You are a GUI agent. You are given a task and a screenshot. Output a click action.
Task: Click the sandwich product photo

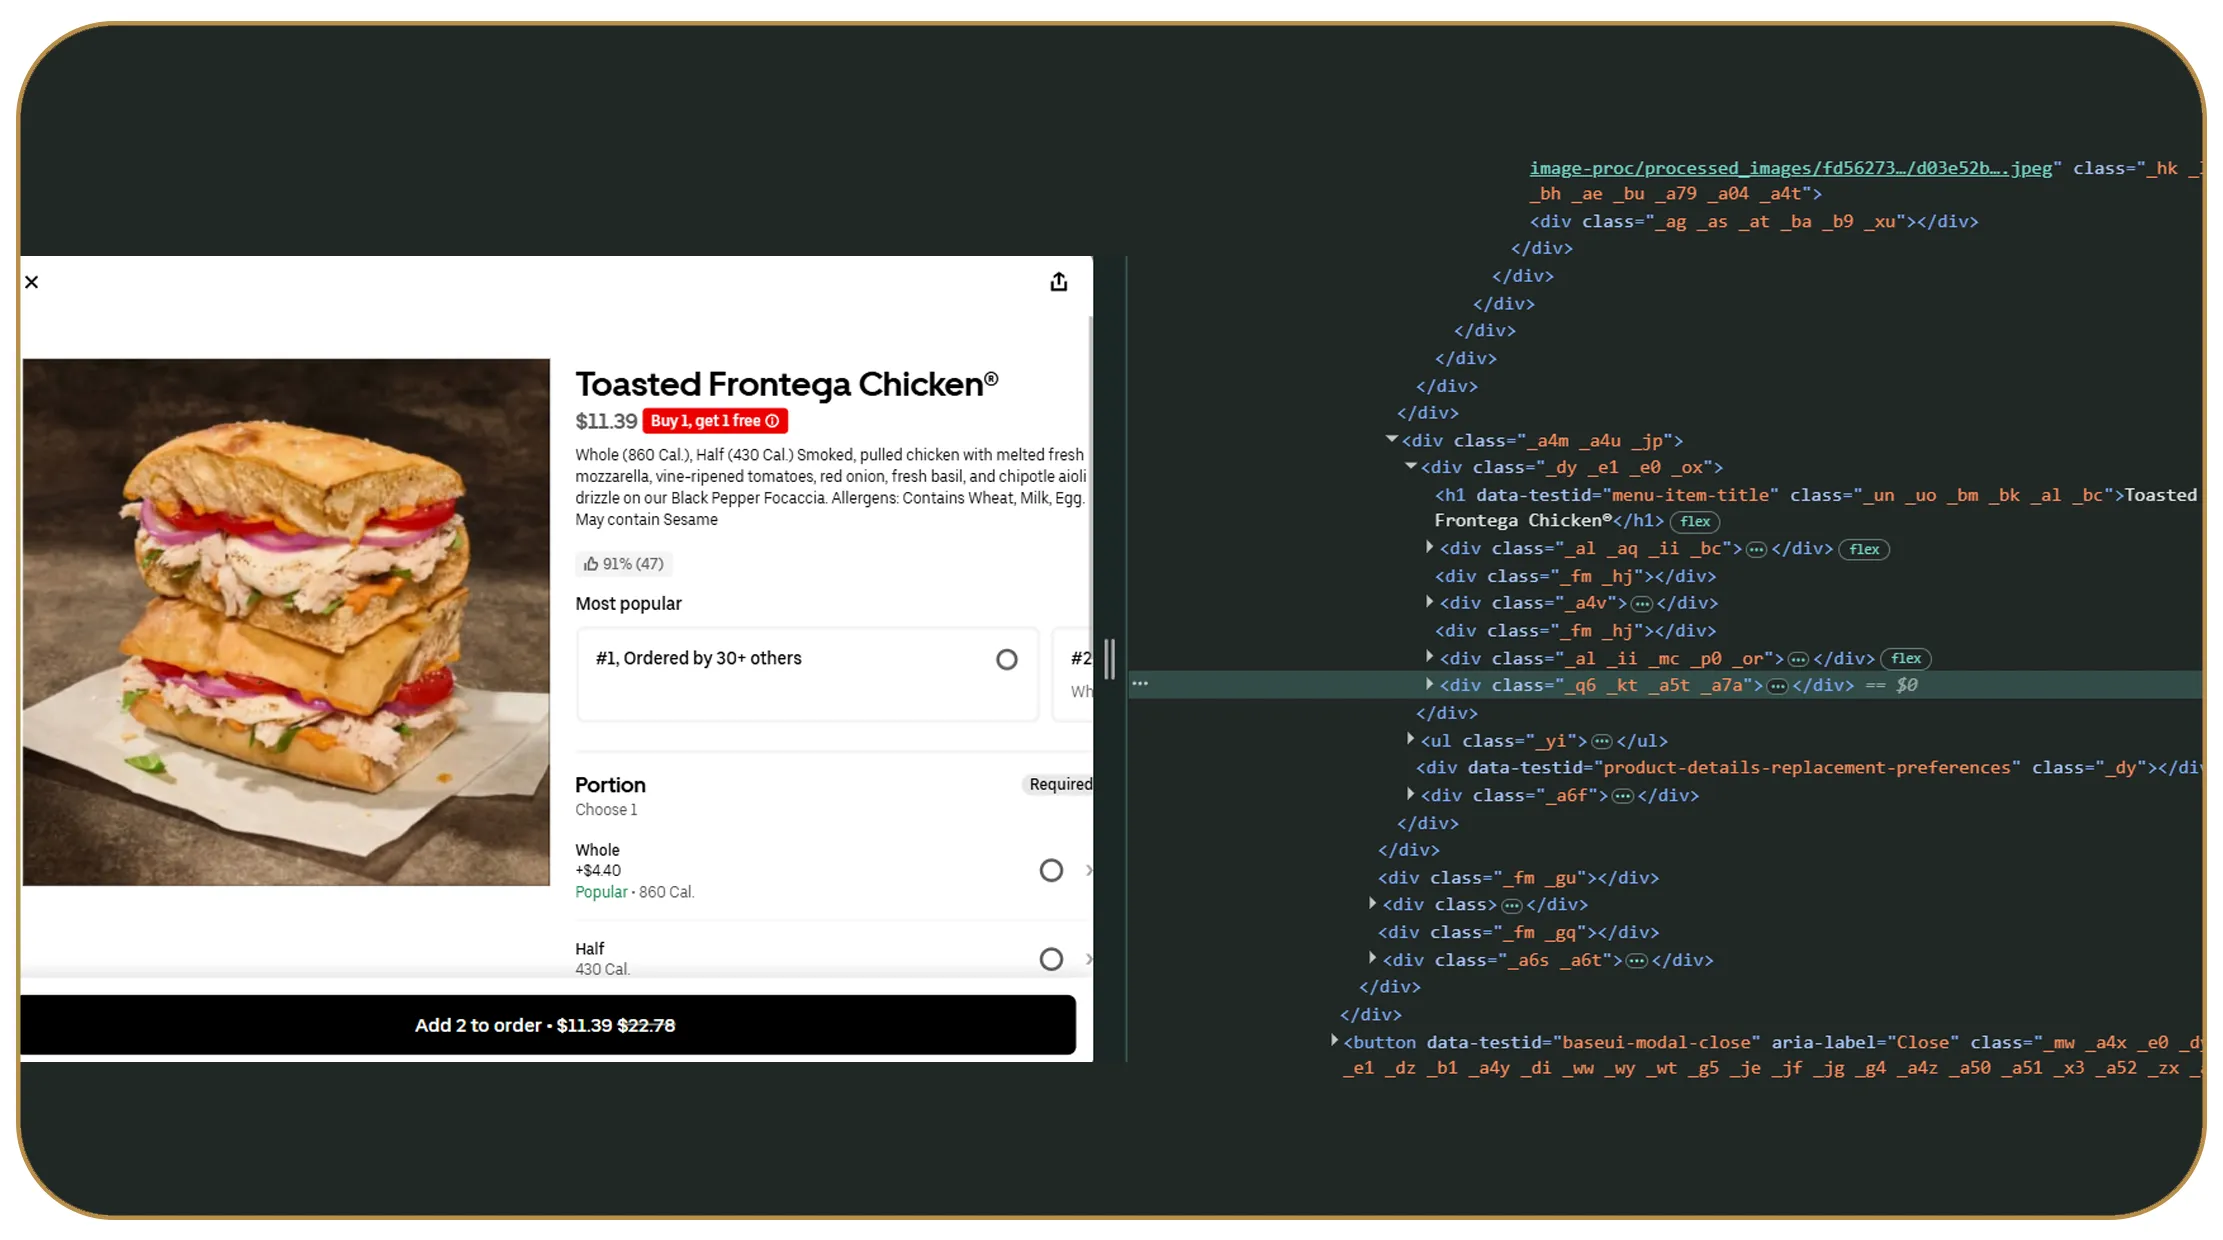286,622
